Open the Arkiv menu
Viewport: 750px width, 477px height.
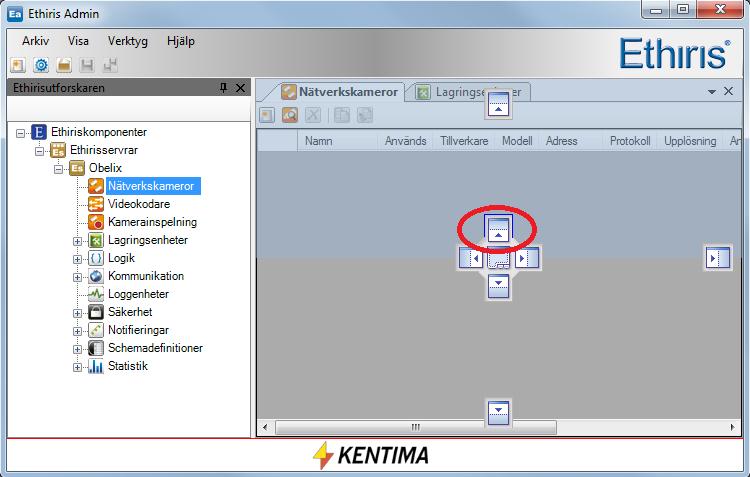click(x=35, y=41)
